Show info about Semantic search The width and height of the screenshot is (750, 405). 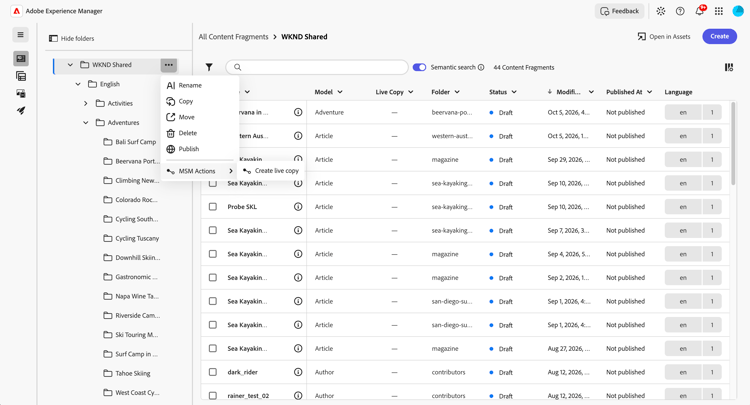tap(481, 67)
